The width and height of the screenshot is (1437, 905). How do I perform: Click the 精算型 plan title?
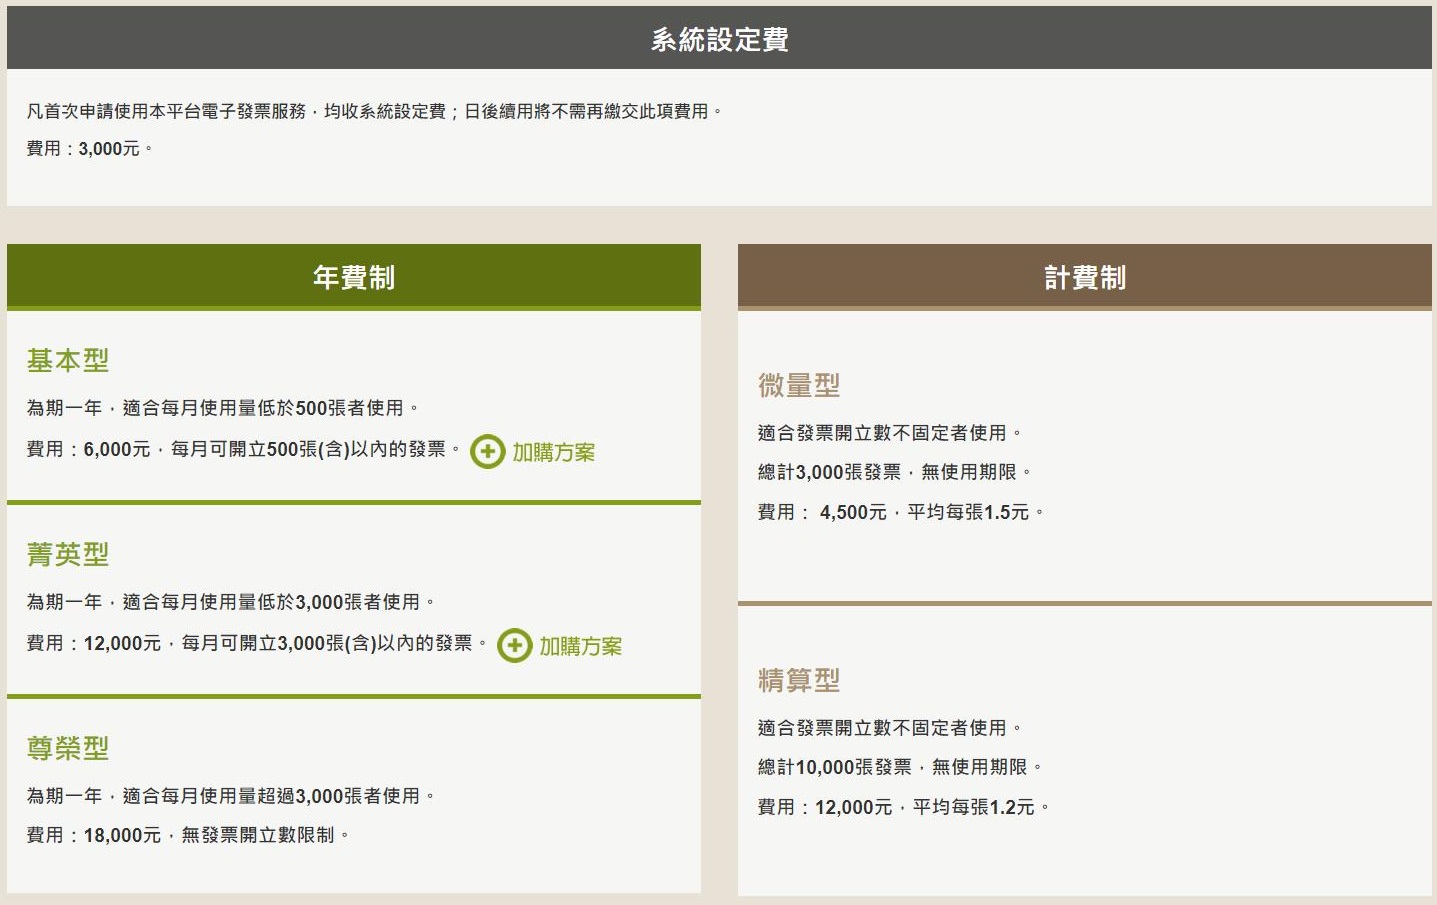pos(799,680)
